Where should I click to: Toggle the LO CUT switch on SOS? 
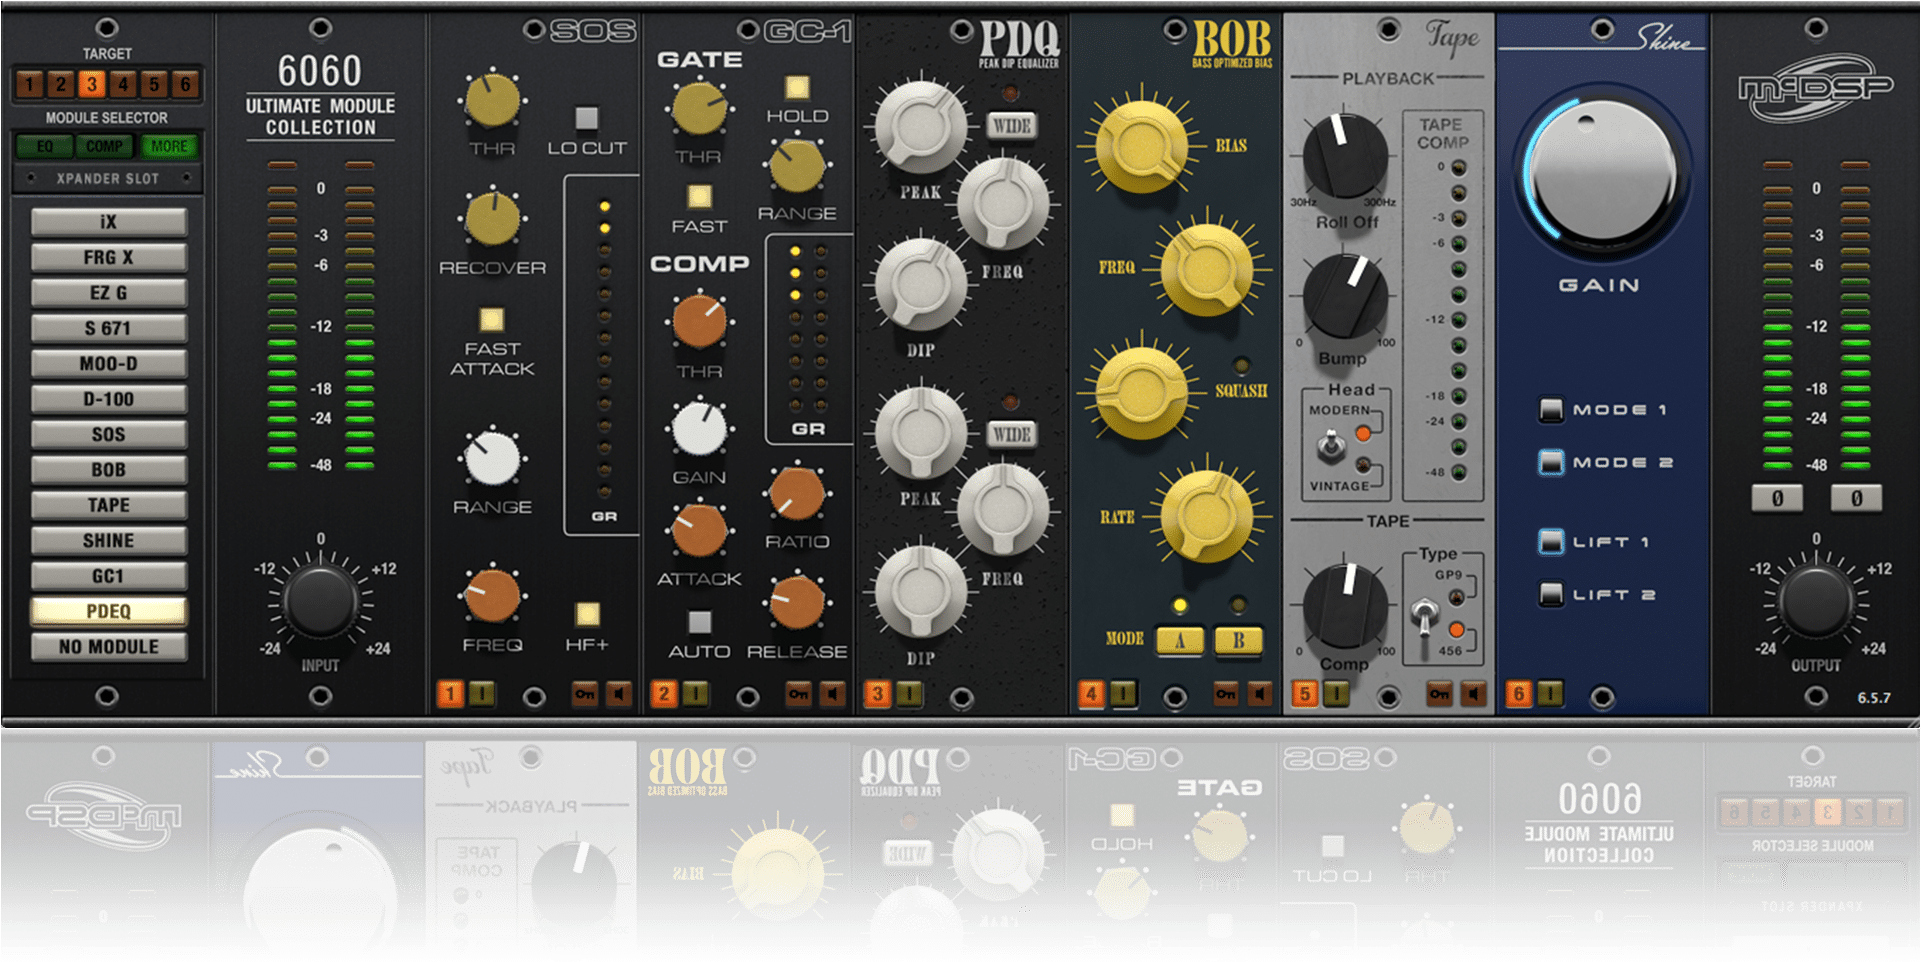pyautogui.click(x=587, y=118)
